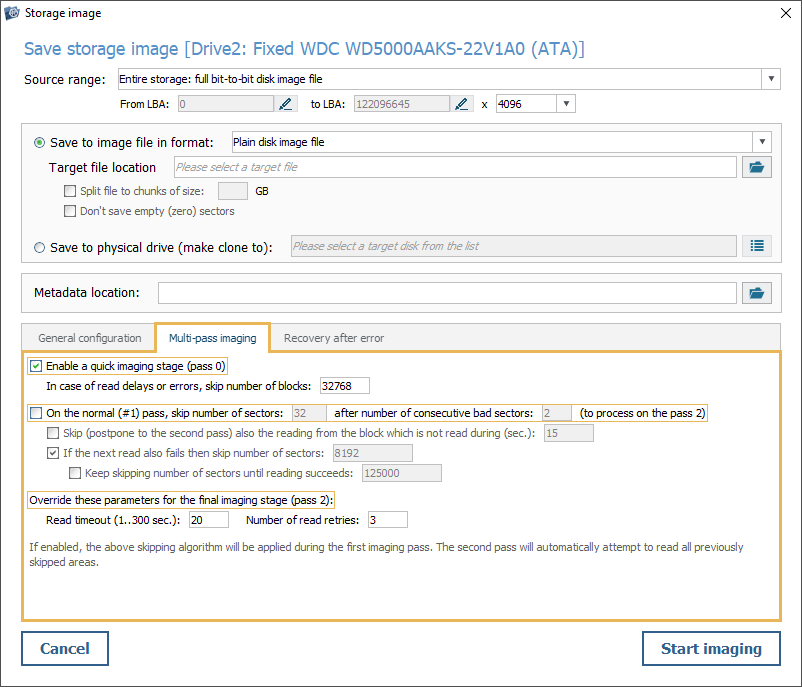Open the image file format dropdown
The height and width of the screenshot is (687, 802).
pos(762,142)
